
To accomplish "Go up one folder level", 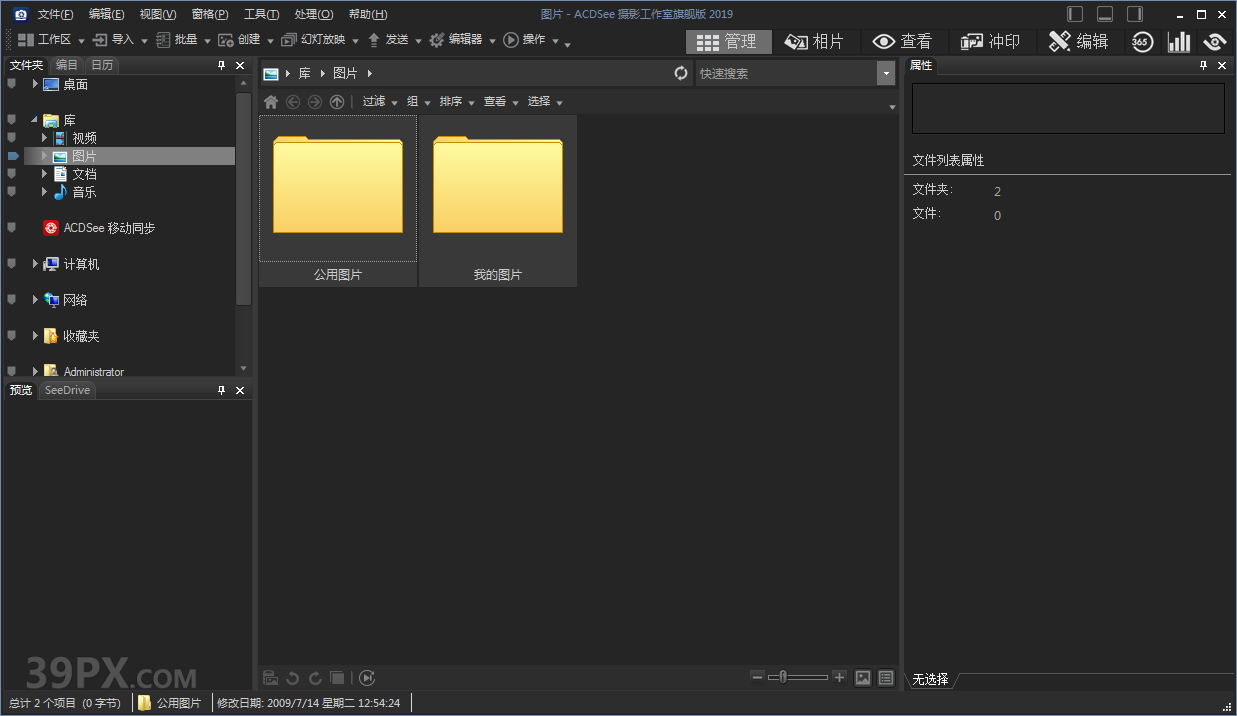I will click(337, 102).
